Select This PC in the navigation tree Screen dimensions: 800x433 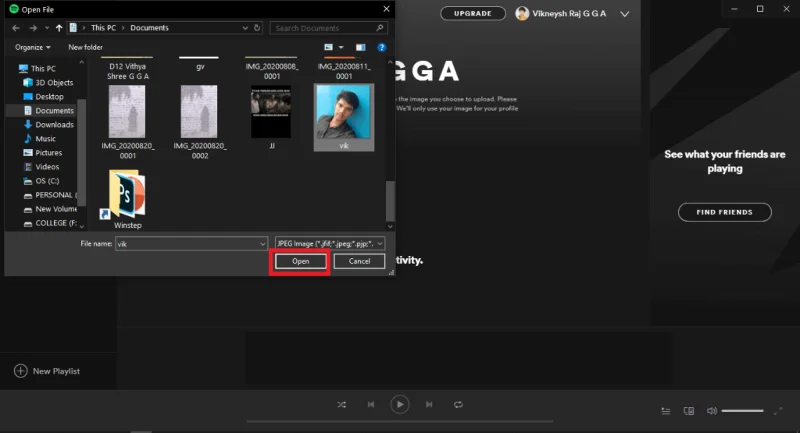(x=37, y=68)
